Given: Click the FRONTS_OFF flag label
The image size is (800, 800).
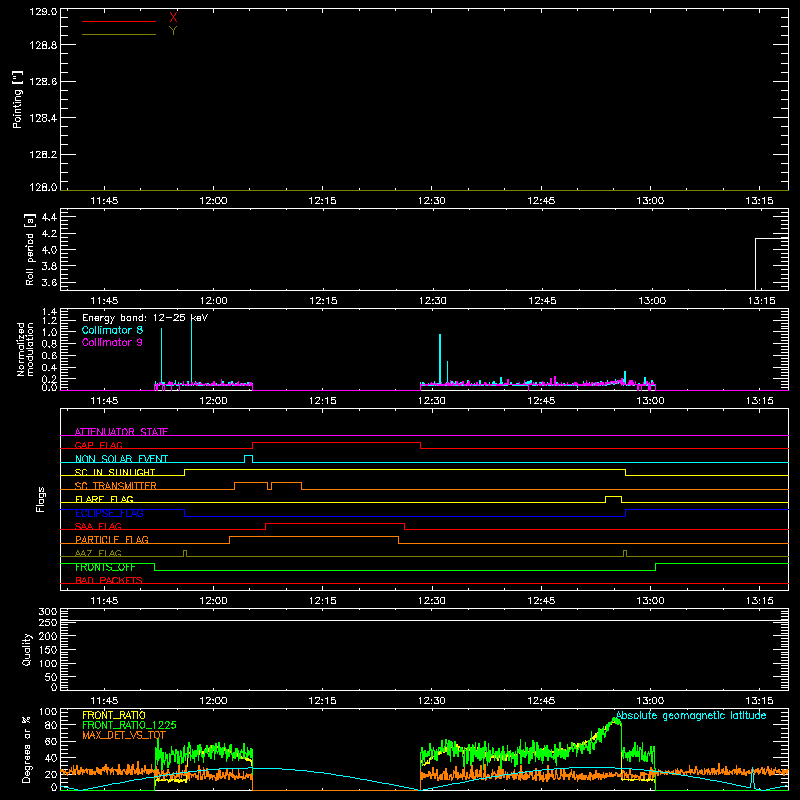Looking at the screenshot, I should point(105,567).
